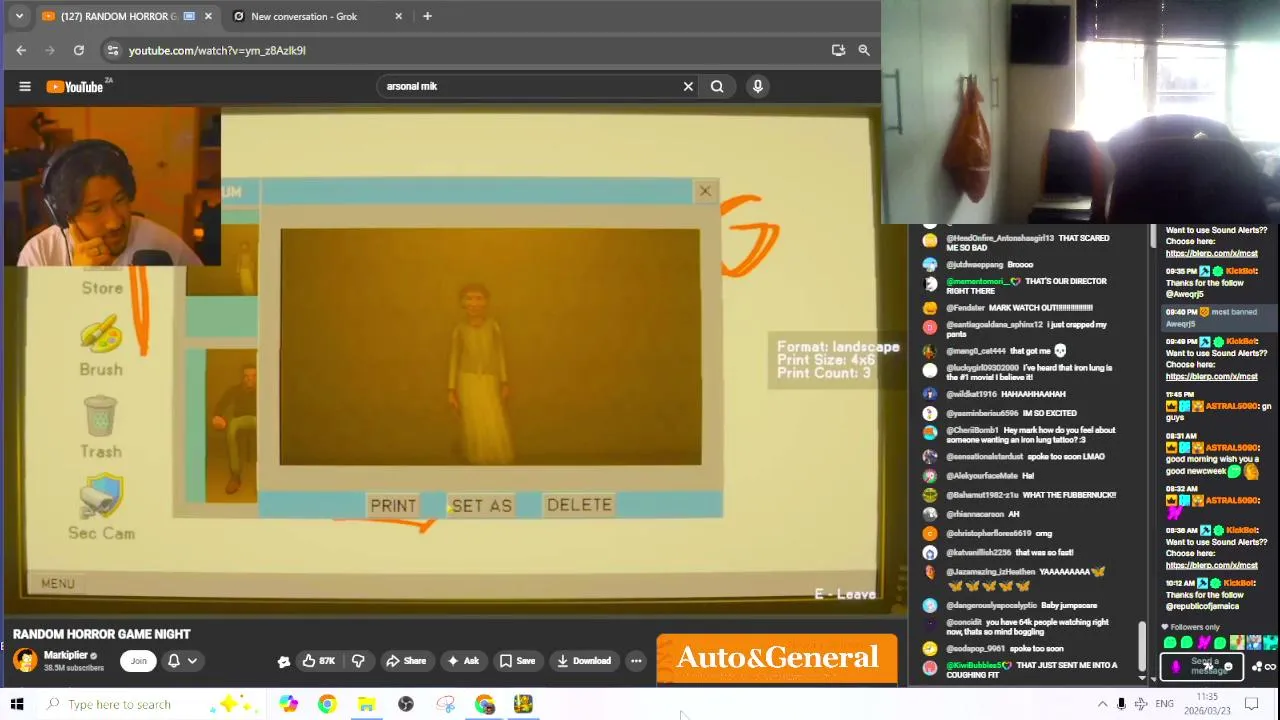Open the Brush tool in the game
1280x720 pixels.
pos(101,346)
